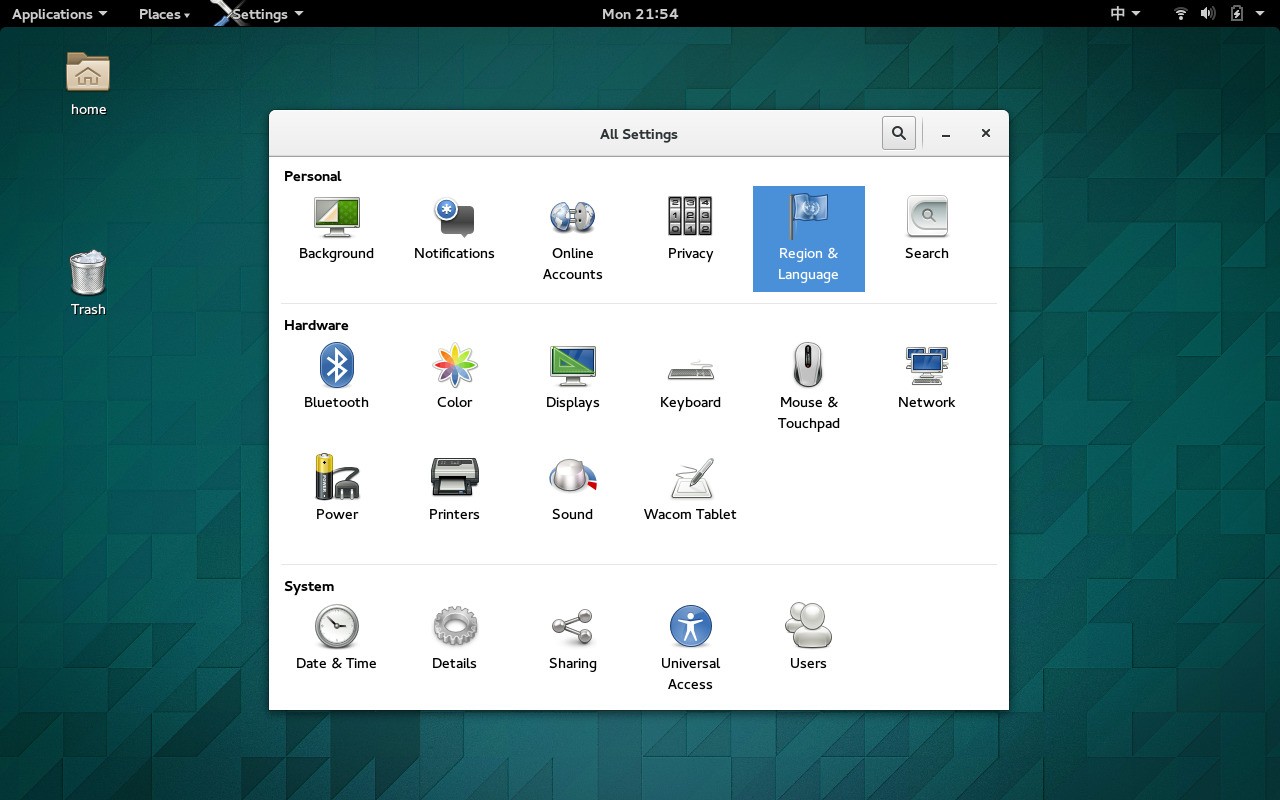The height and width of the screenshot is (800, 1280).
Task: Open the input method indicator dropdown
Action: coord(1122,13)
